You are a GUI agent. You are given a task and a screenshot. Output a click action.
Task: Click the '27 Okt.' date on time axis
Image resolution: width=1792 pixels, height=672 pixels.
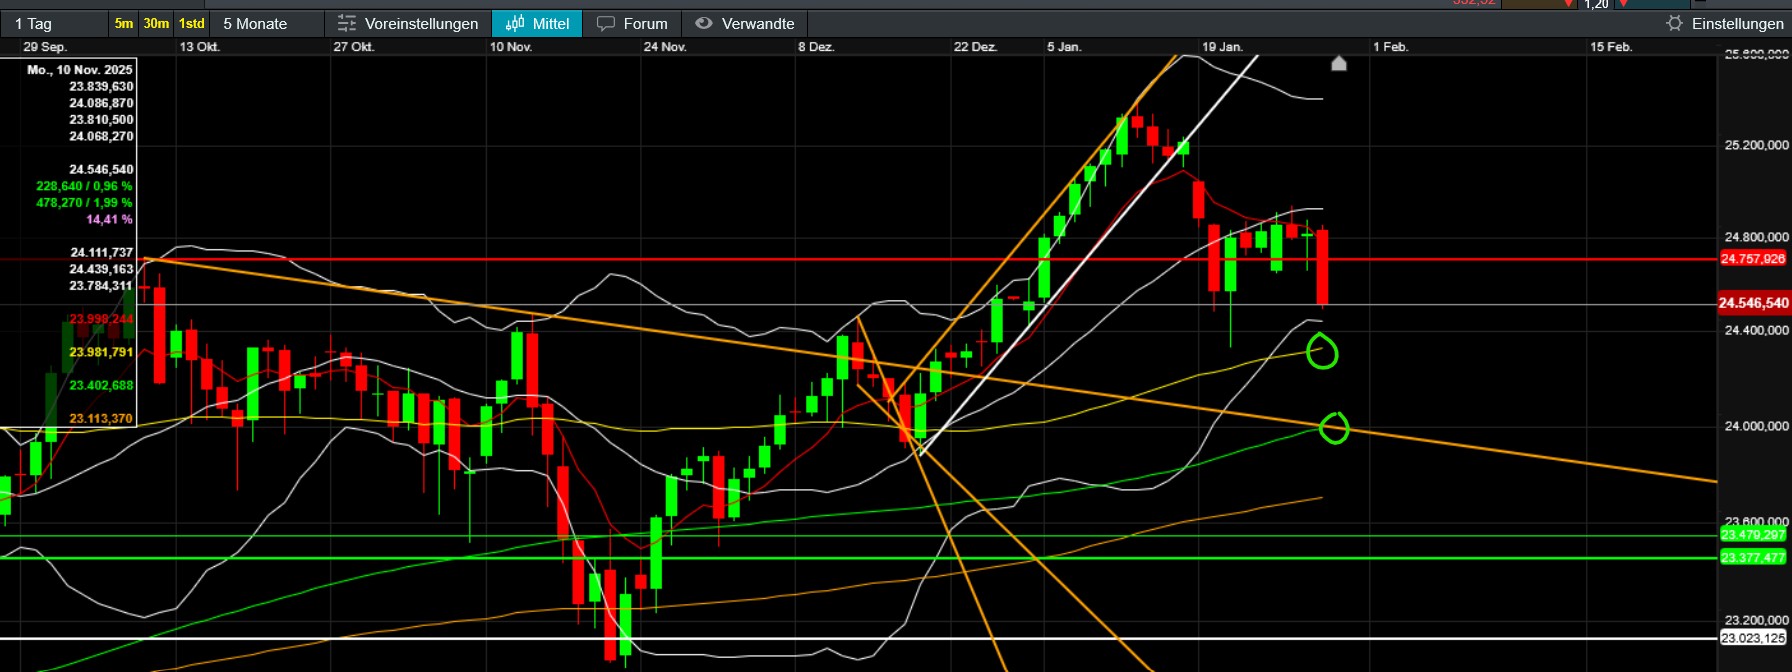354,47
